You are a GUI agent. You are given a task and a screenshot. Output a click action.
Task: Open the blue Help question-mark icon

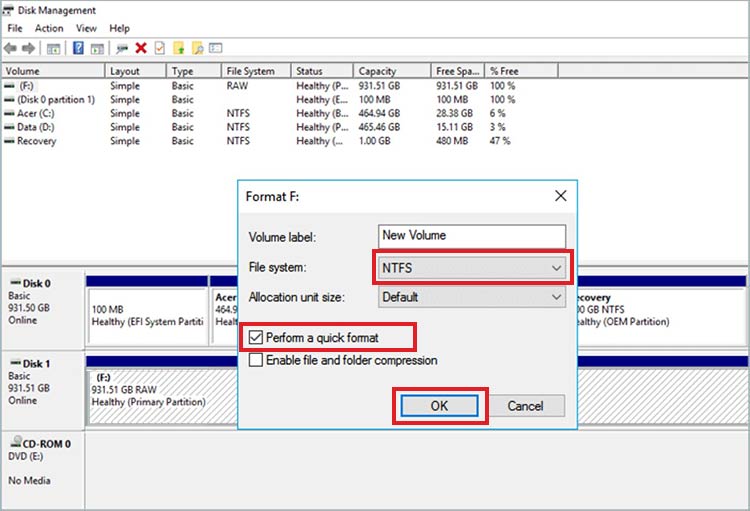pos(78,48)
